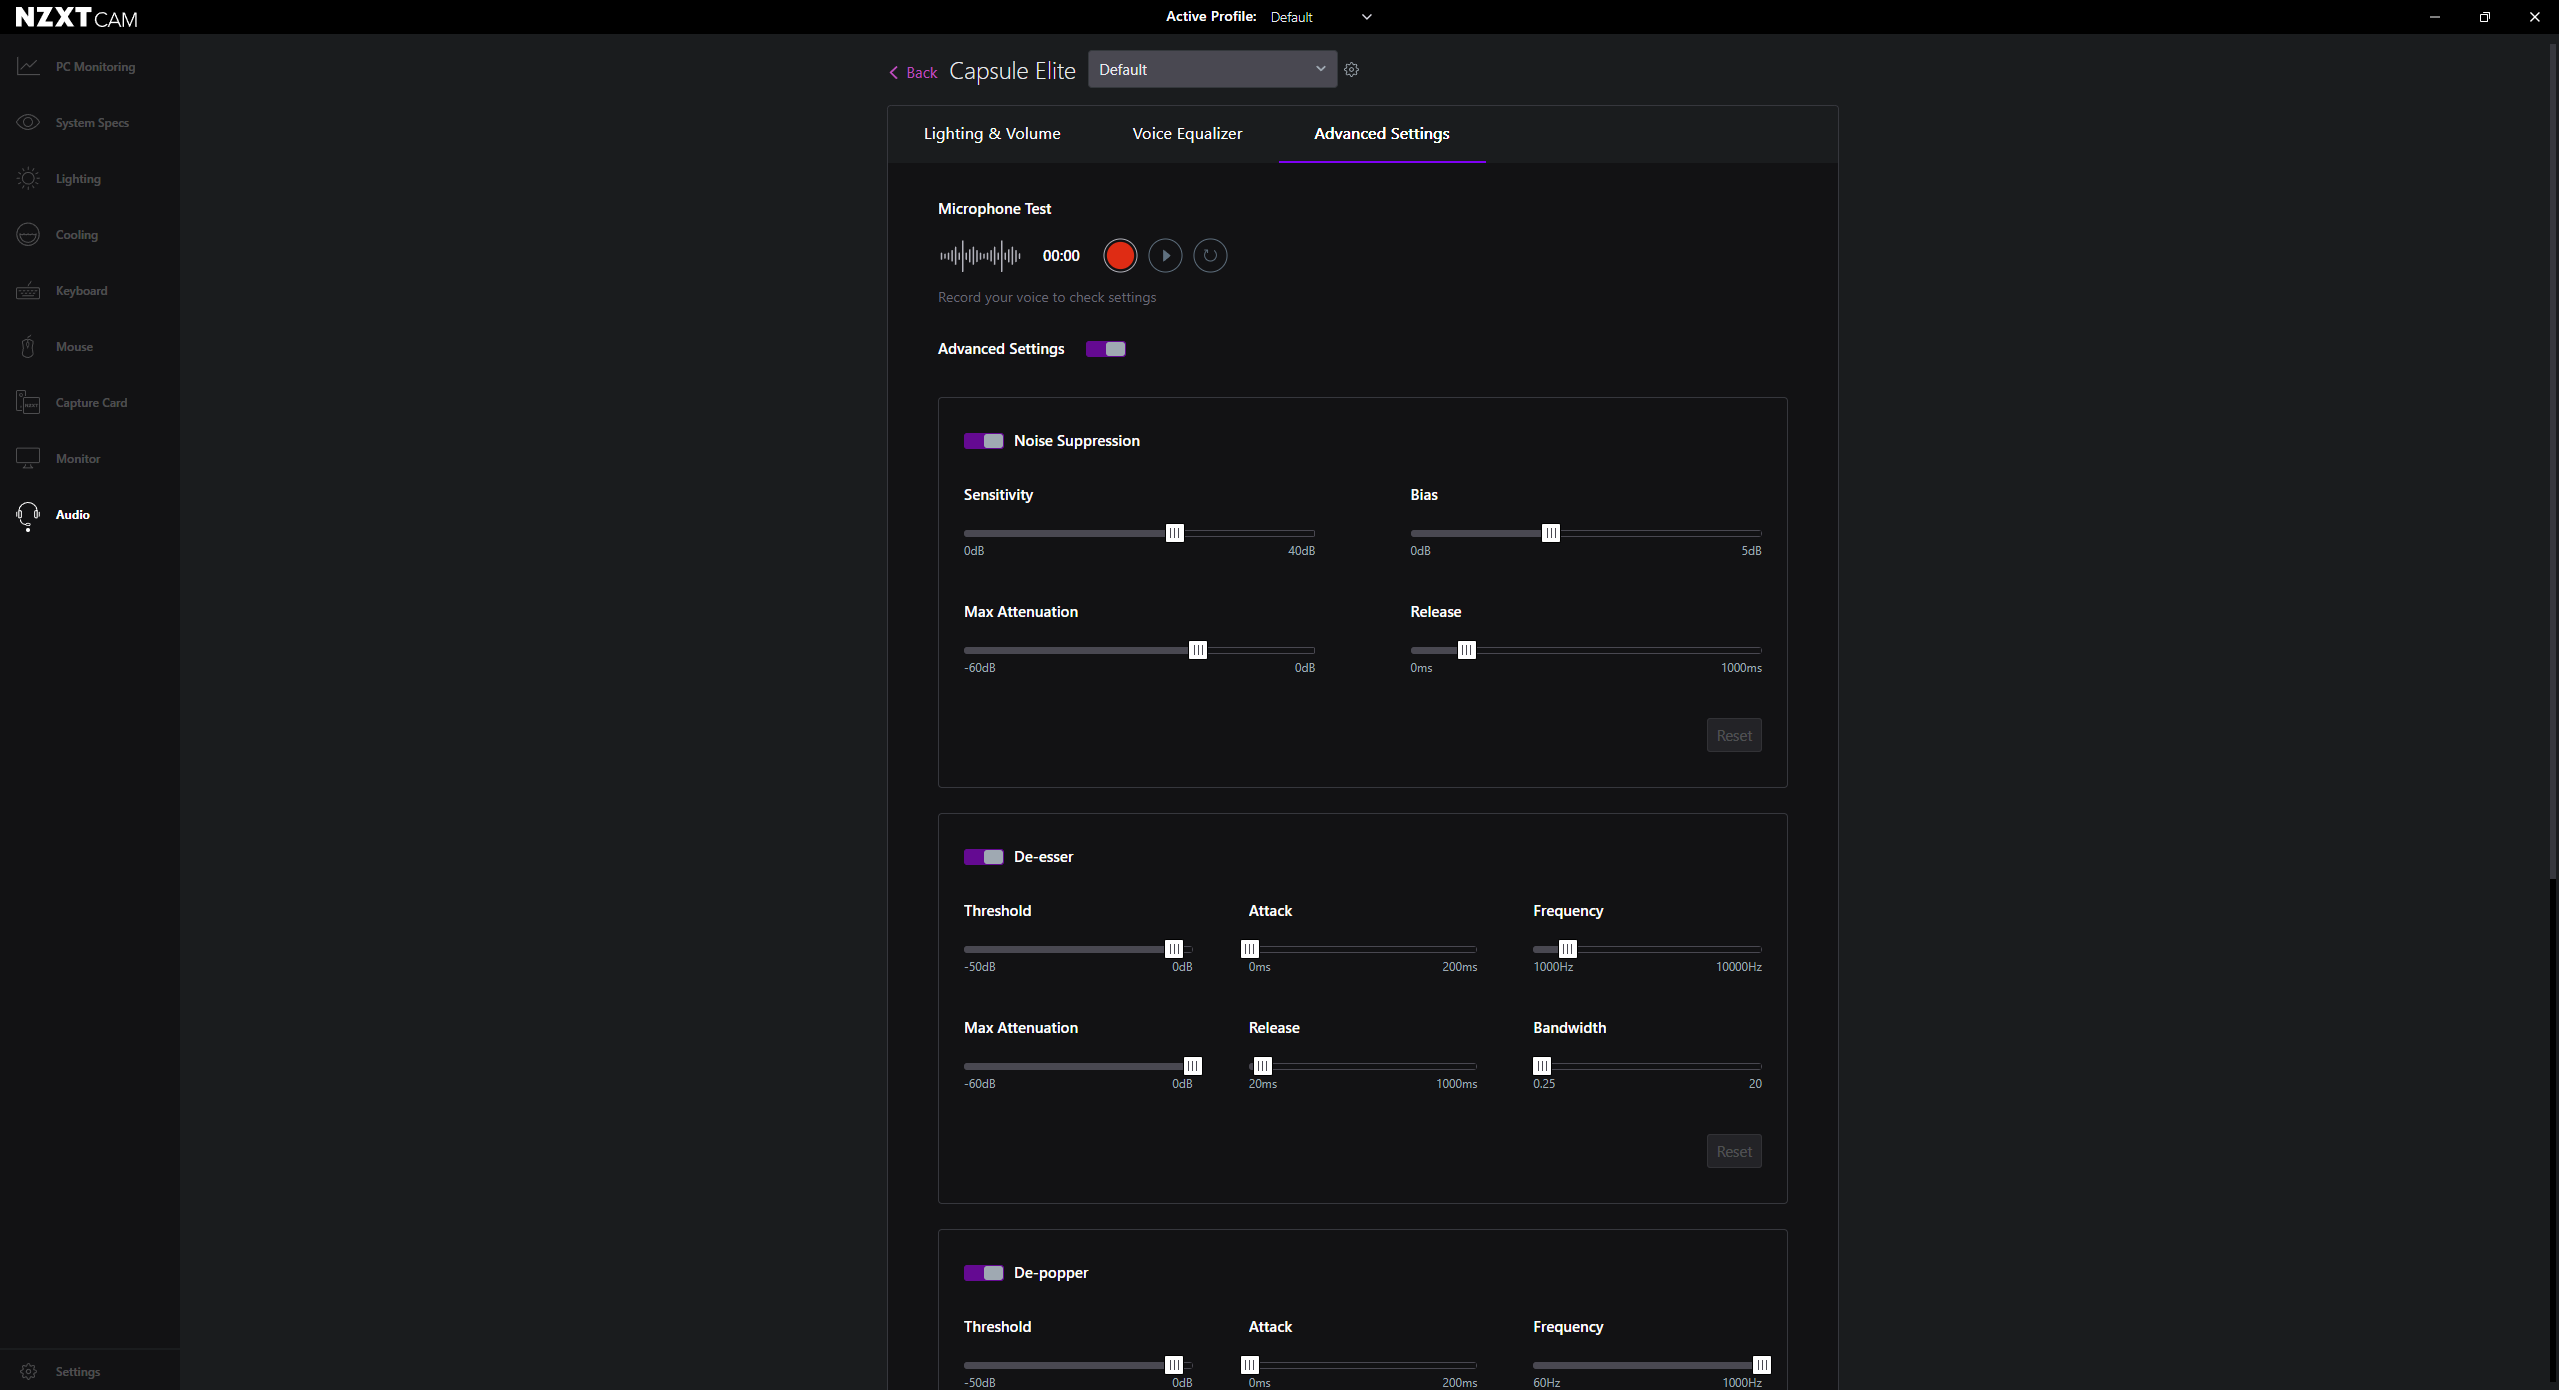Open the Capsule Elite profile dropdown
This screenshot has width=2559, height=1390.
1212,70
